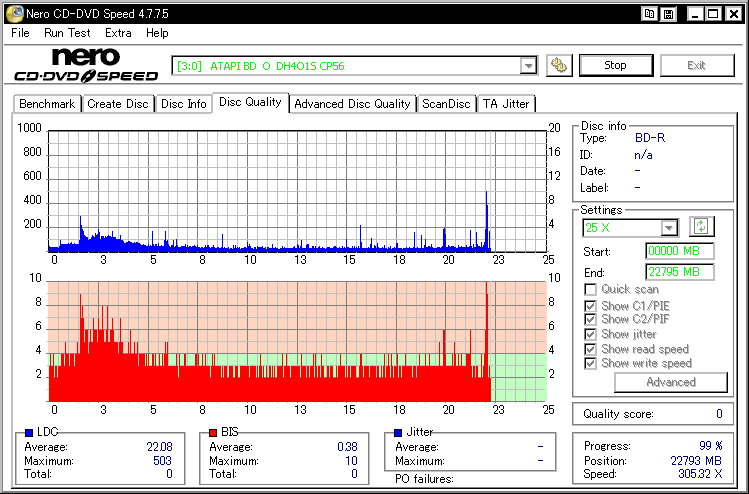Switch to the Create Disc tab
This screenshot has height=494, width=749.
click(x=118, y=104)
